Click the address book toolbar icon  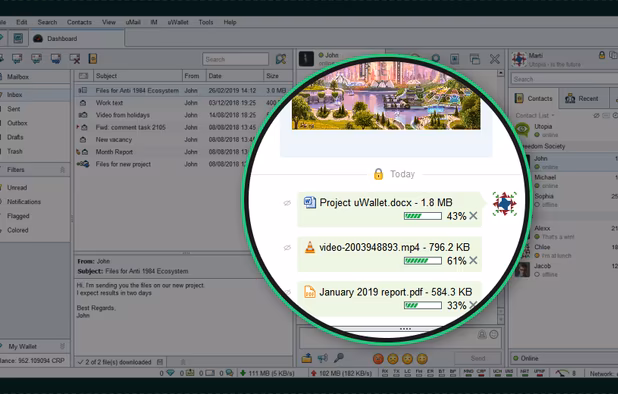pyautogui.click(x=93, y=59)
